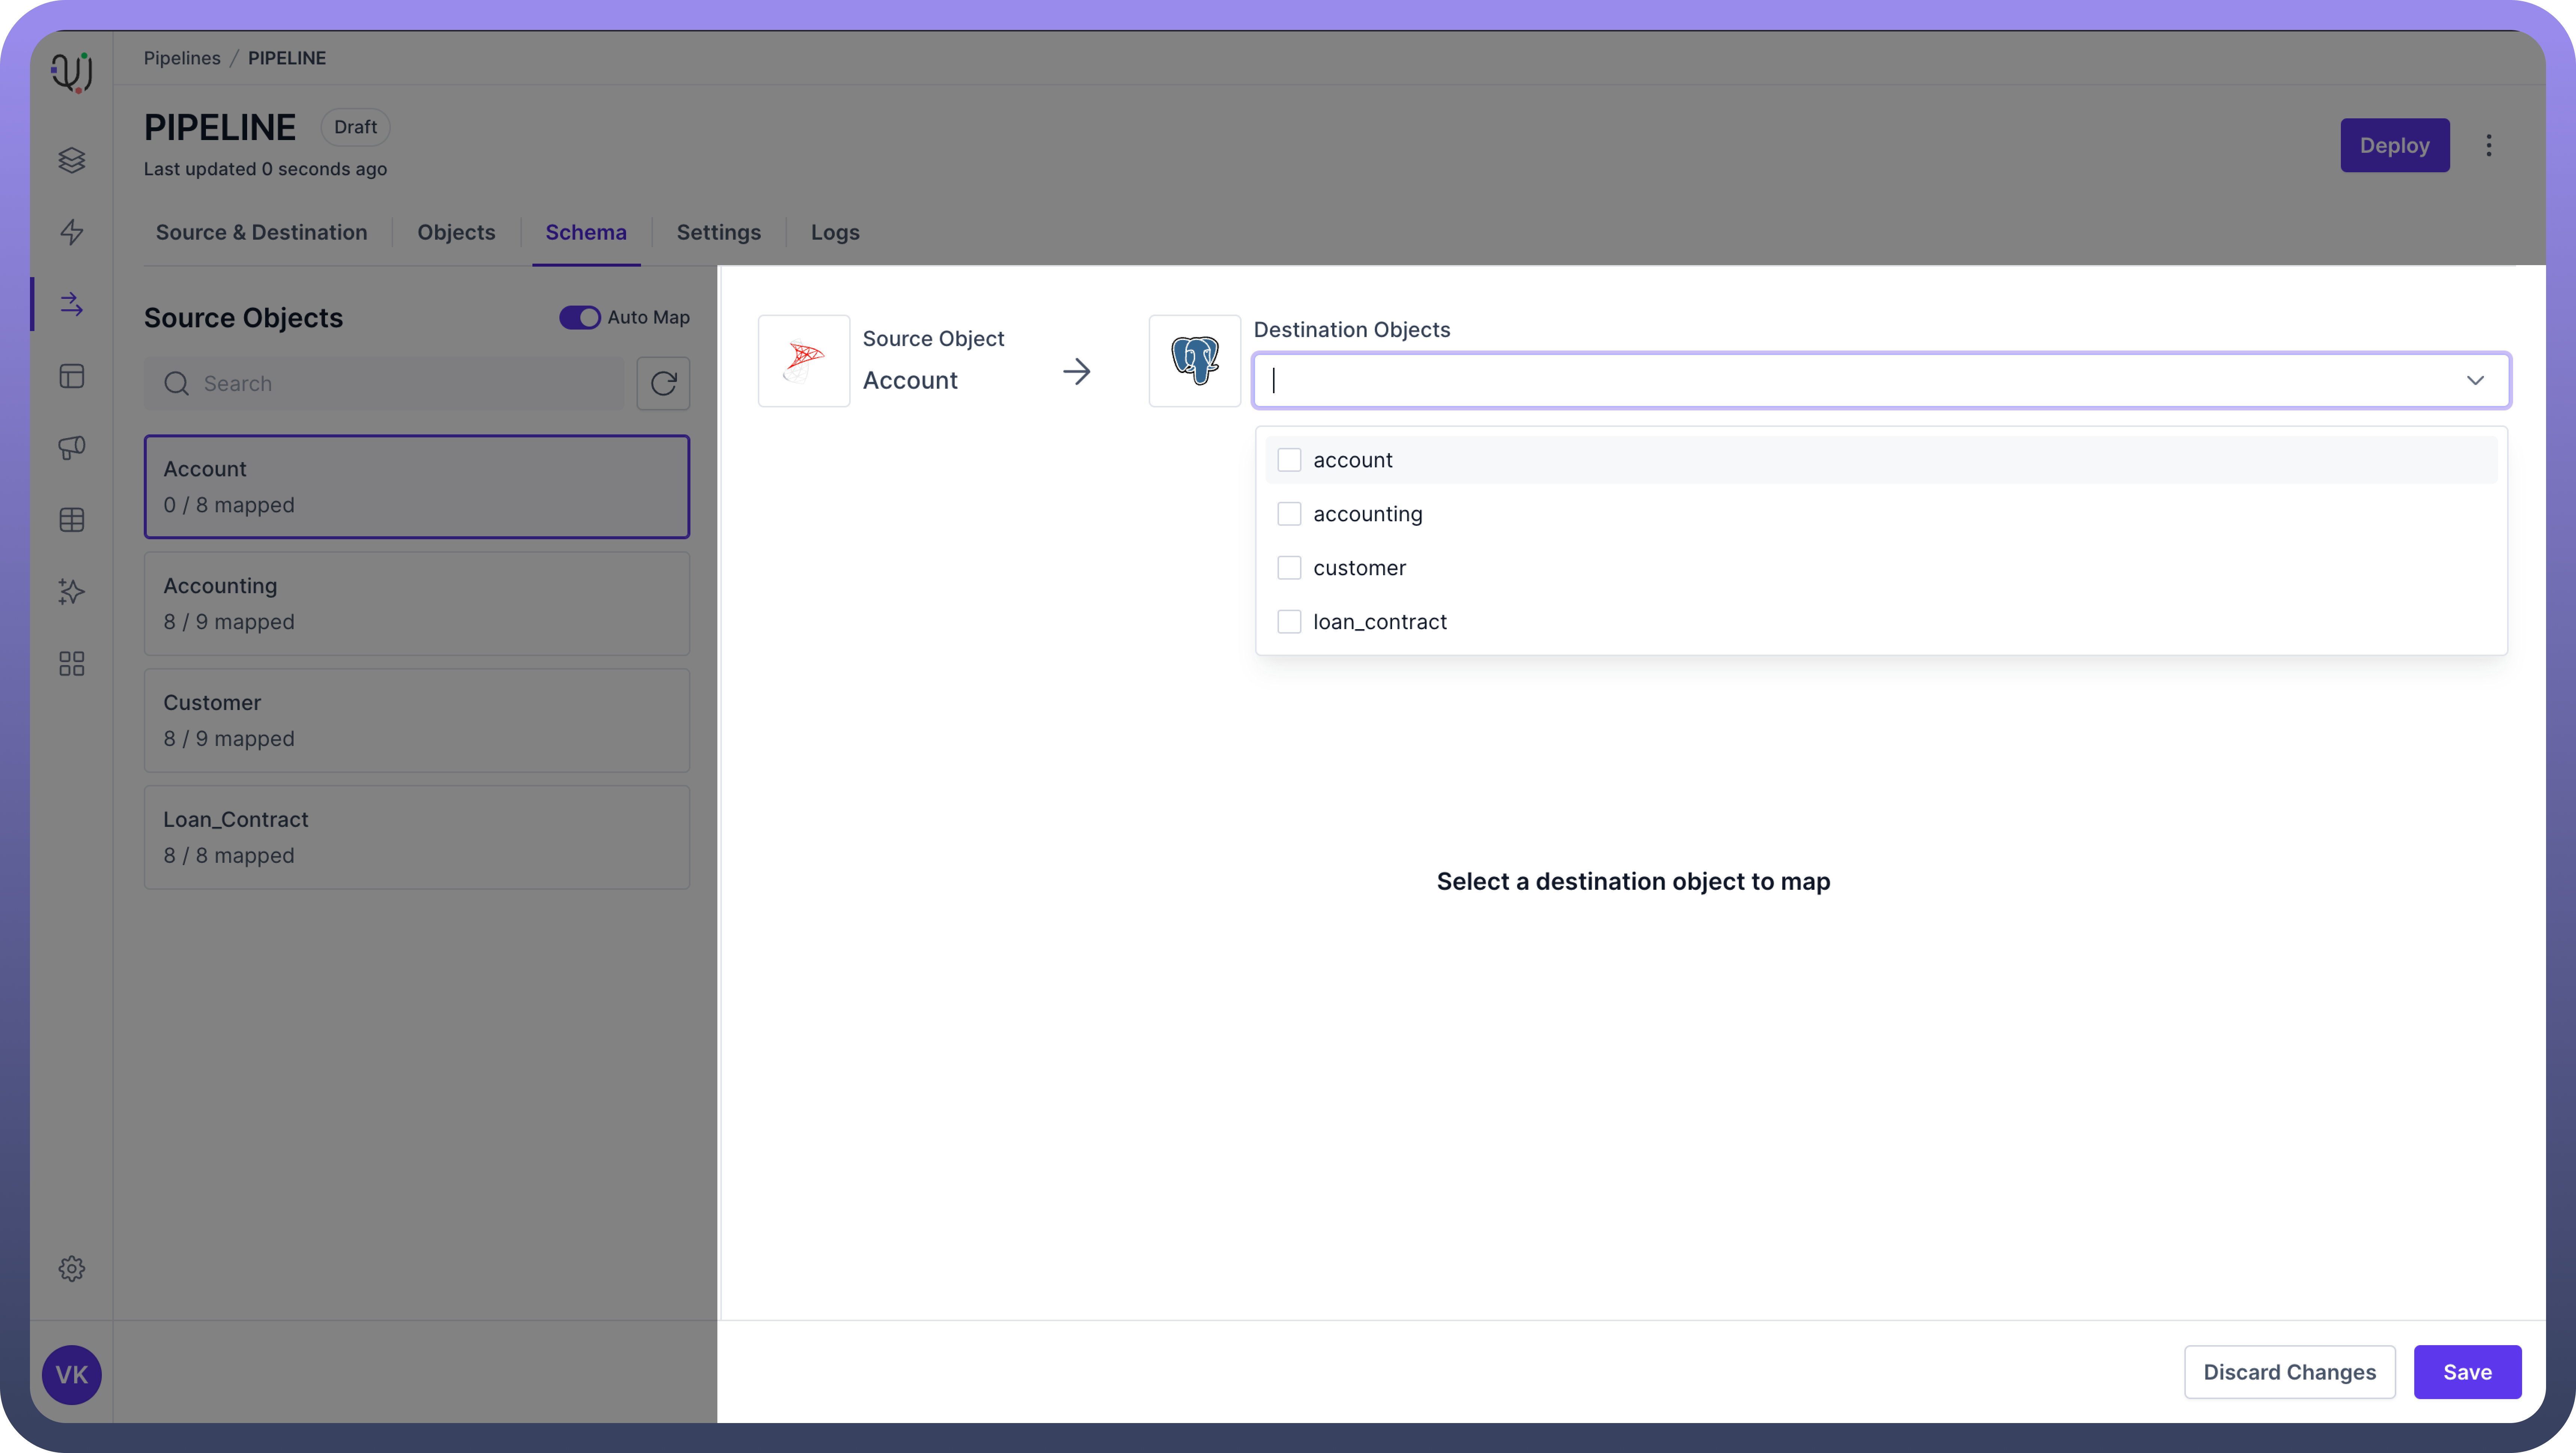Click the refresh source objects icon
This screenshot has height=1453, width=2576.
[663, 383]
